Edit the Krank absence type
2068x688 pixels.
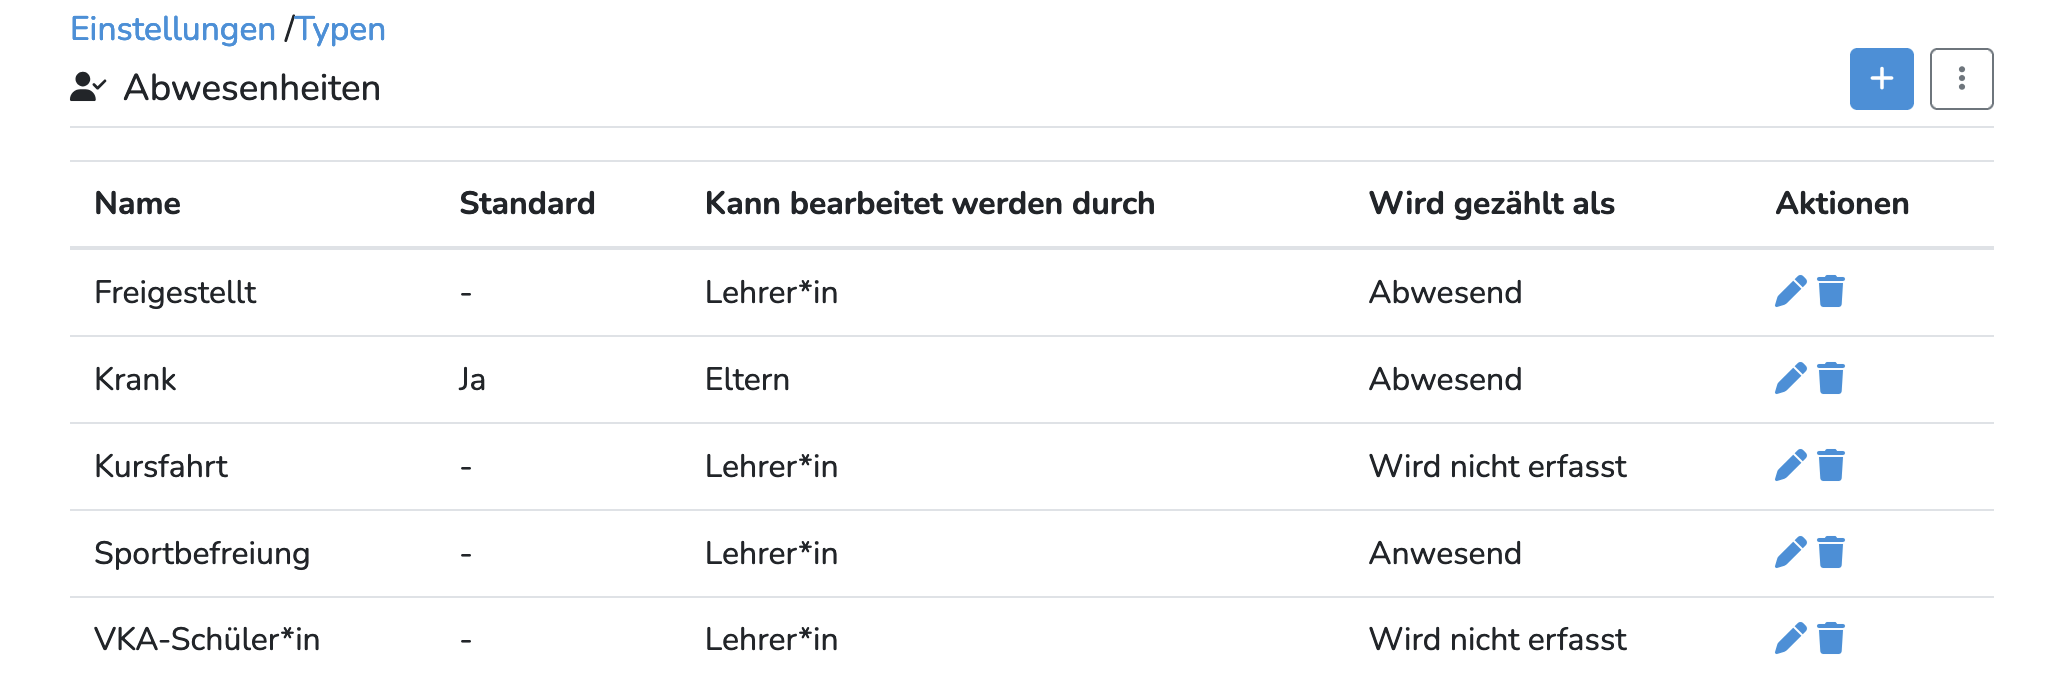coord(1789,379)
